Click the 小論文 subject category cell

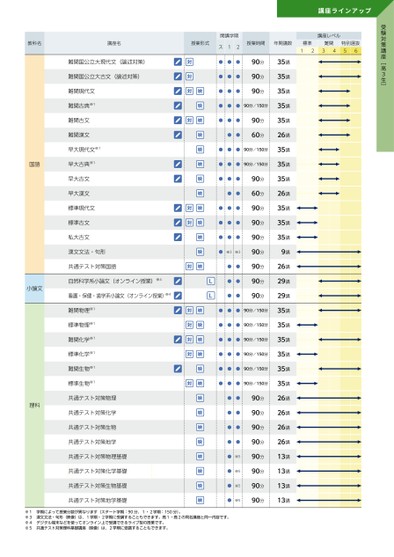pyautogui.click(x=34, y=288)
